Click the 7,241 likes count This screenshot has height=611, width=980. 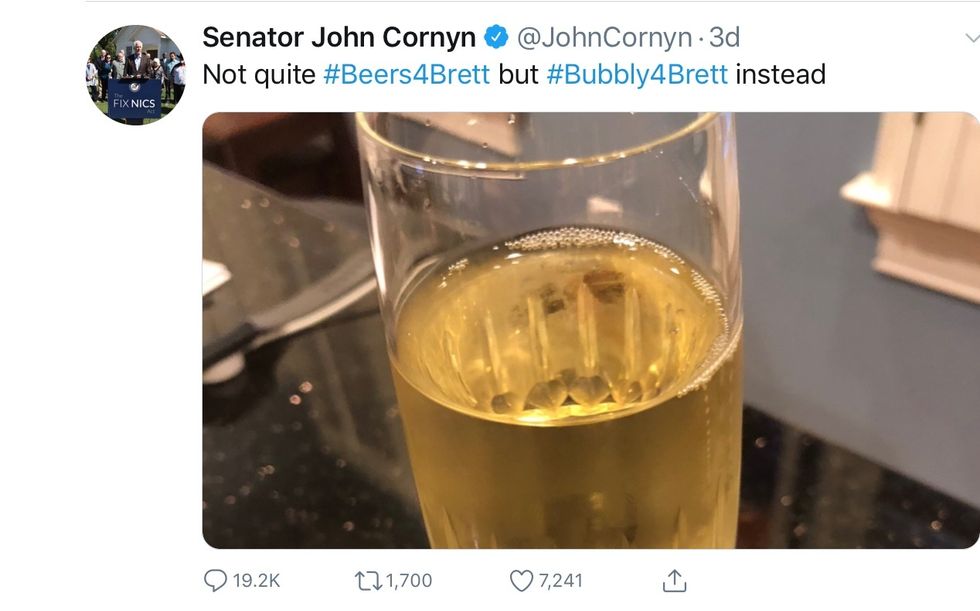[x=560, y=580]
